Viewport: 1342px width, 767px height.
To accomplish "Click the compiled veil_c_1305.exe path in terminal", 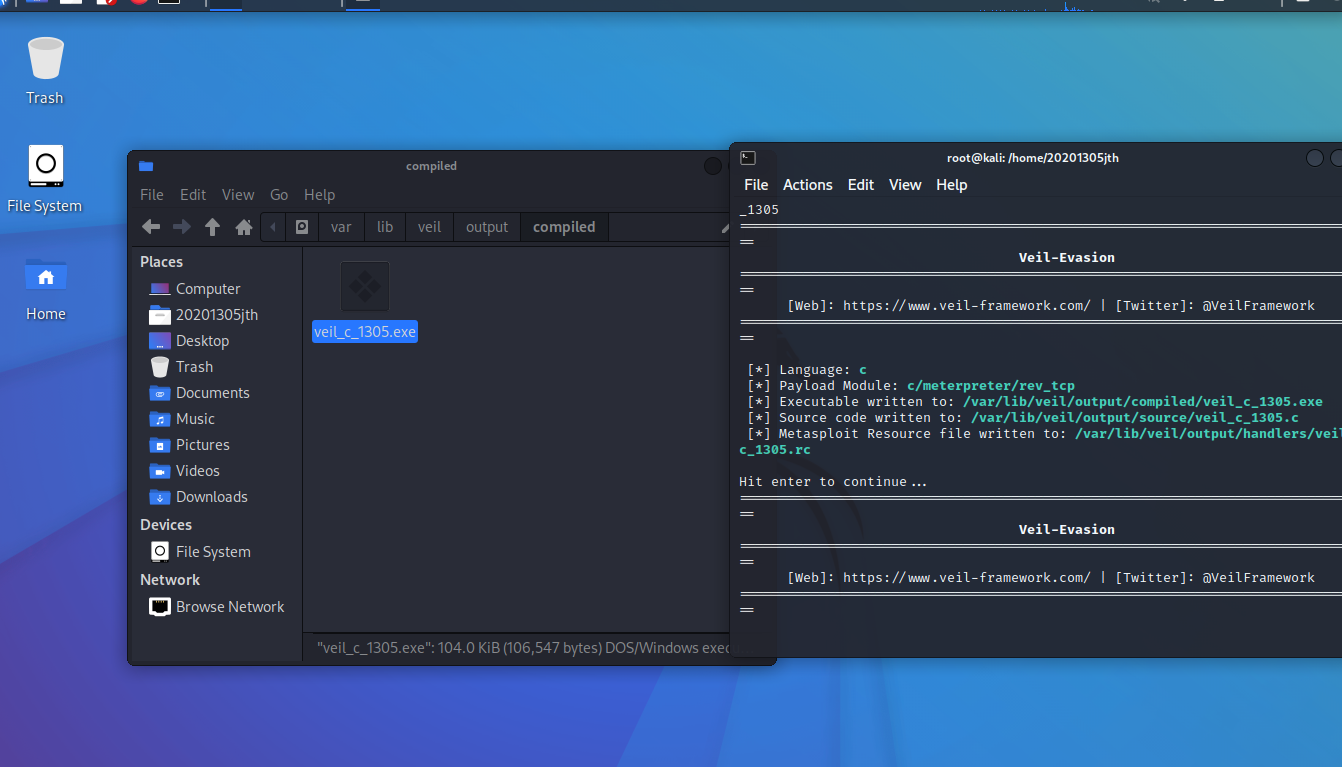I will [x=1143, y=402].
